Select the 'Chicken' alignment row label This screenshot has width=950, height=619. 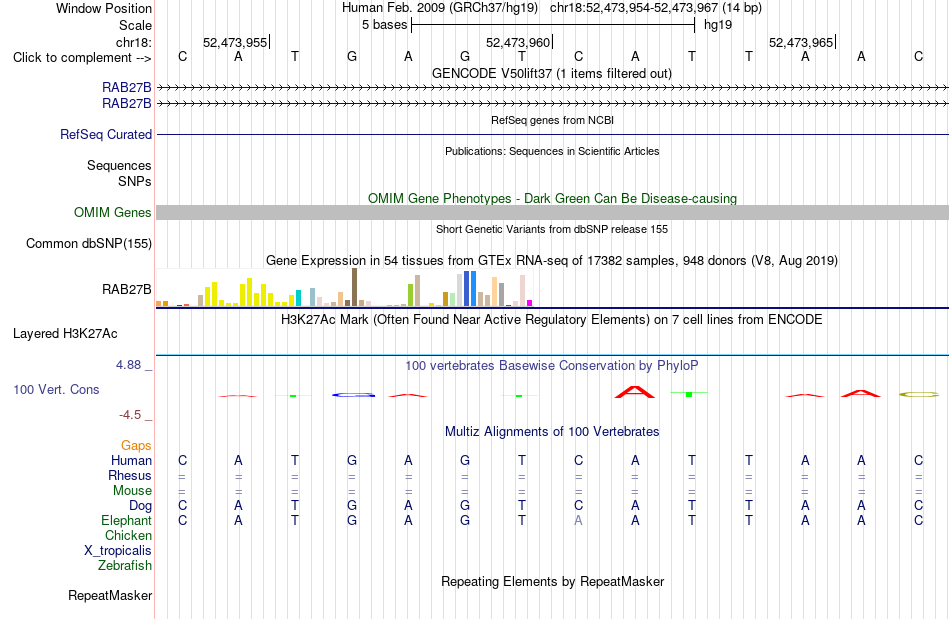click(128, 535)
